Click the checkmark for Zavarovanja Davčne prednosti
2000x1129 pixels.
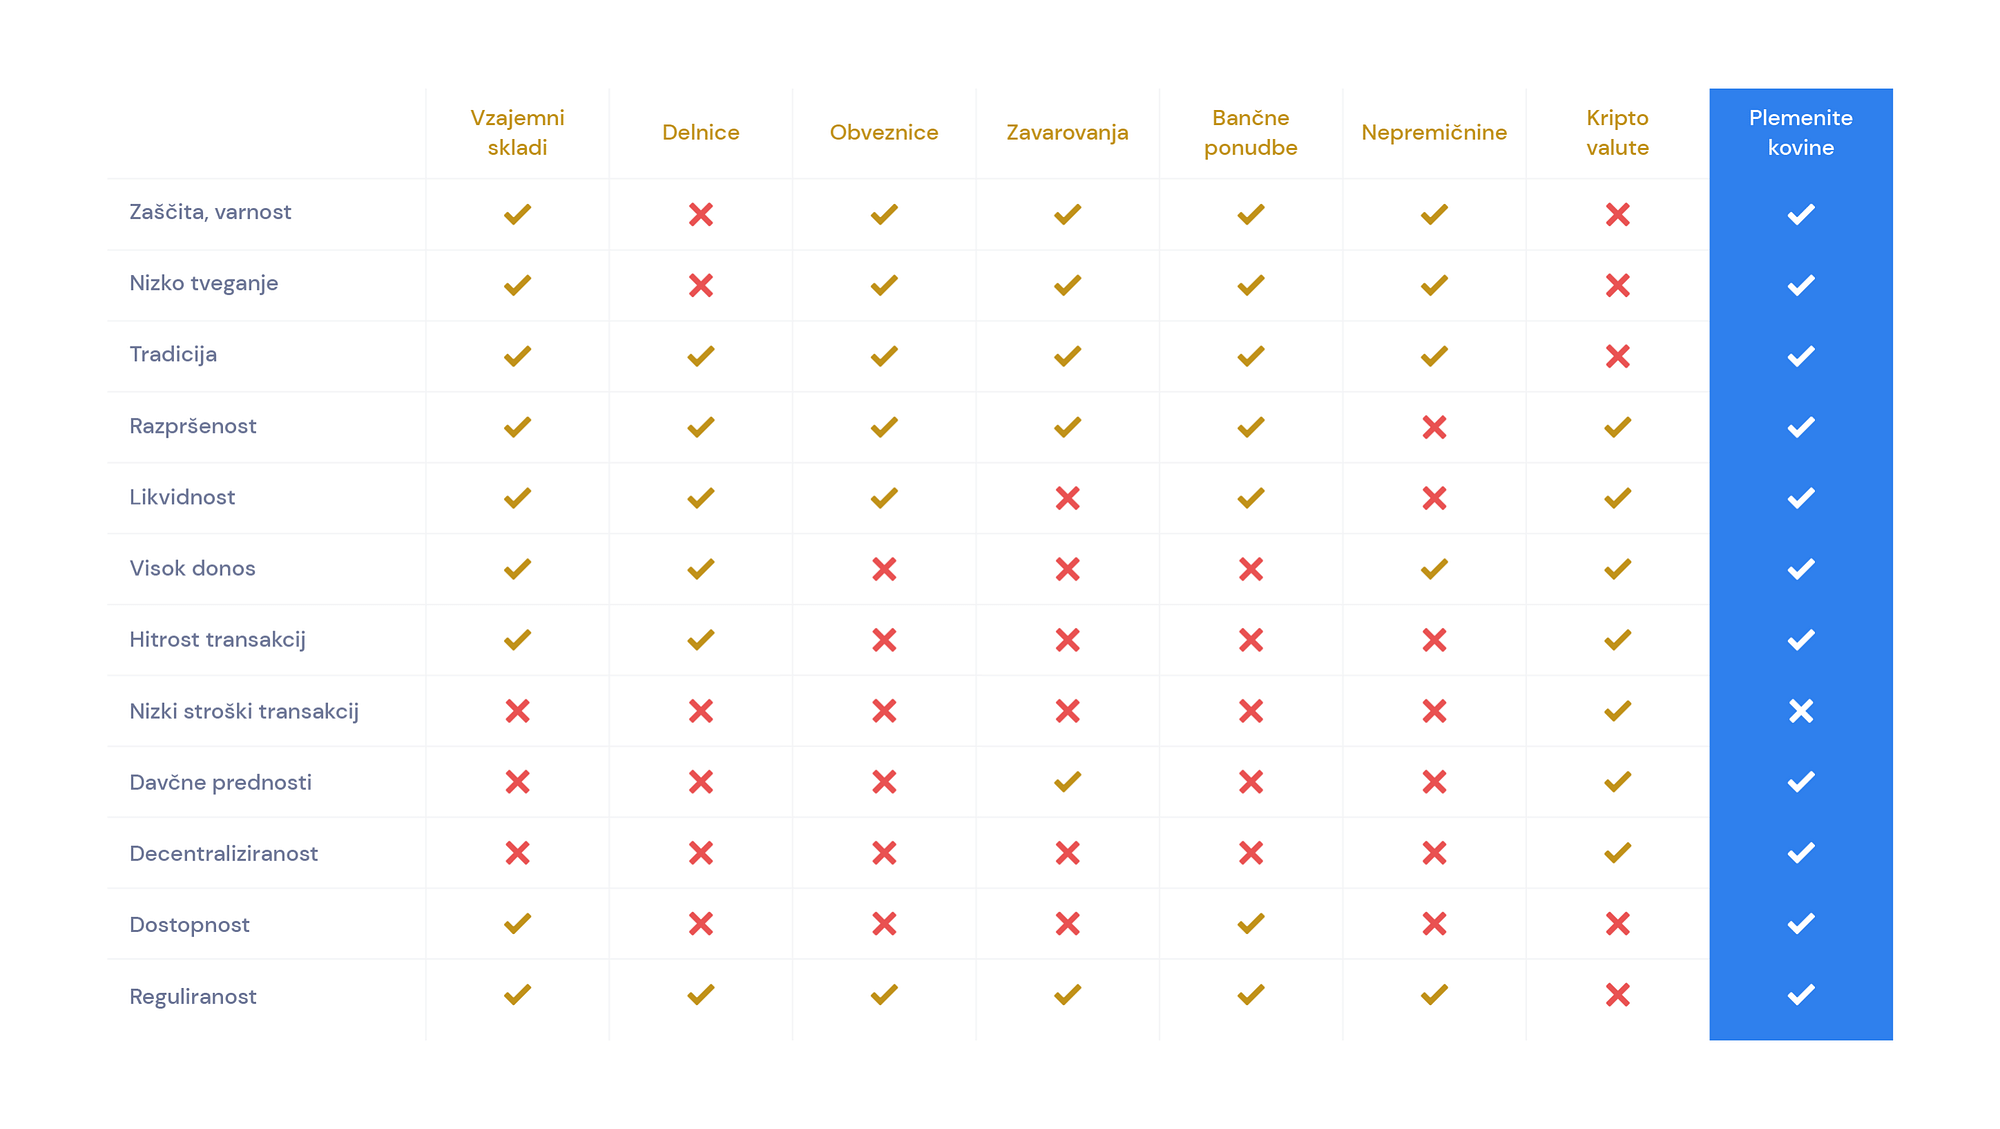[x=1067, y=782]
